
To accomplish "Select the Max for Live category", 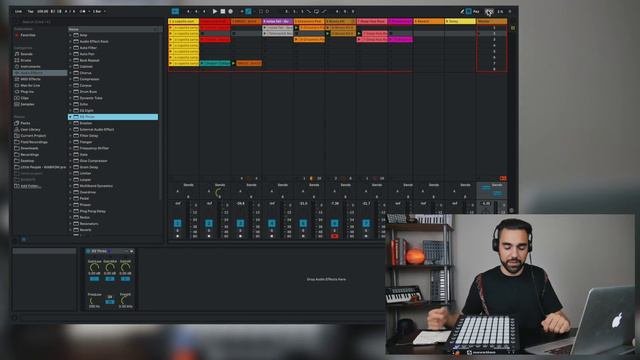I will 30,85.
